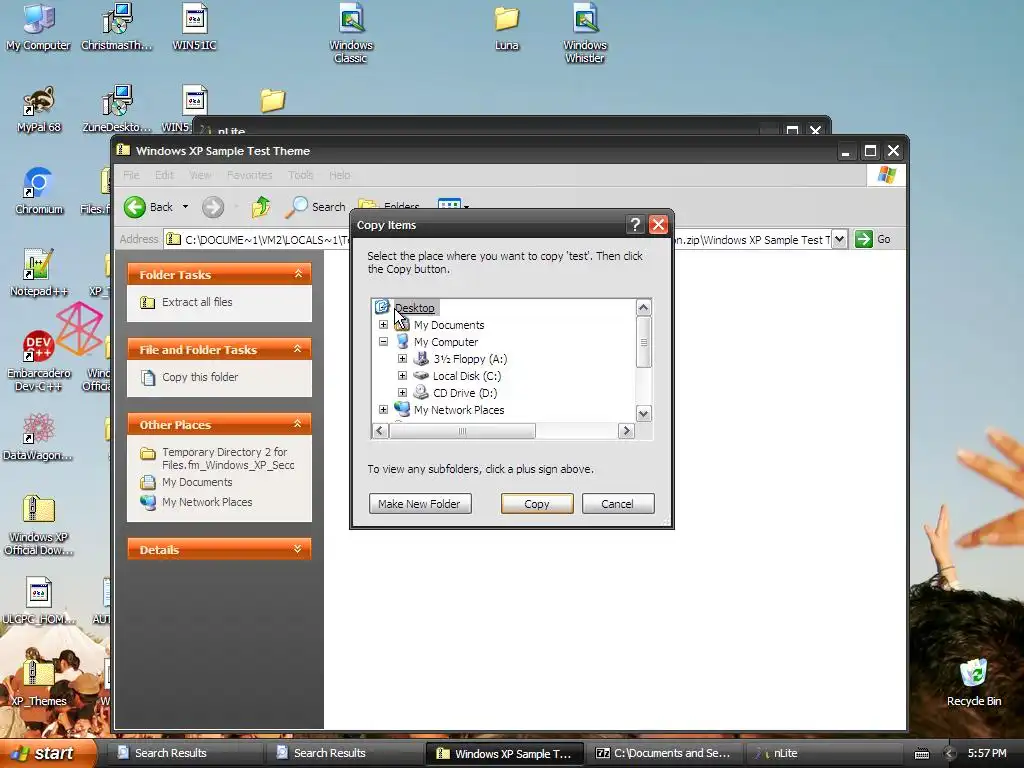Open the Luna folder on desktop
The width and height of the screenshot is (1024, 768).
[506, 27]
